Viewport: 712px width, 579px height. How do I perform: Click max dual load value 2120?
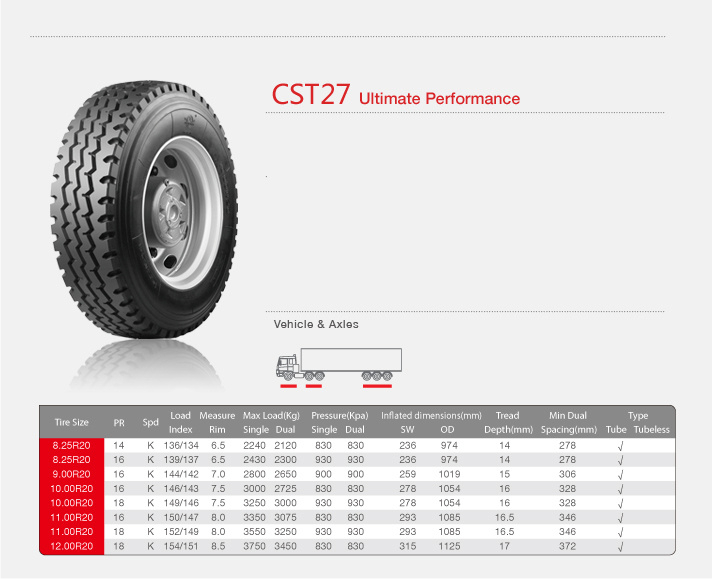tap(285, 445)
